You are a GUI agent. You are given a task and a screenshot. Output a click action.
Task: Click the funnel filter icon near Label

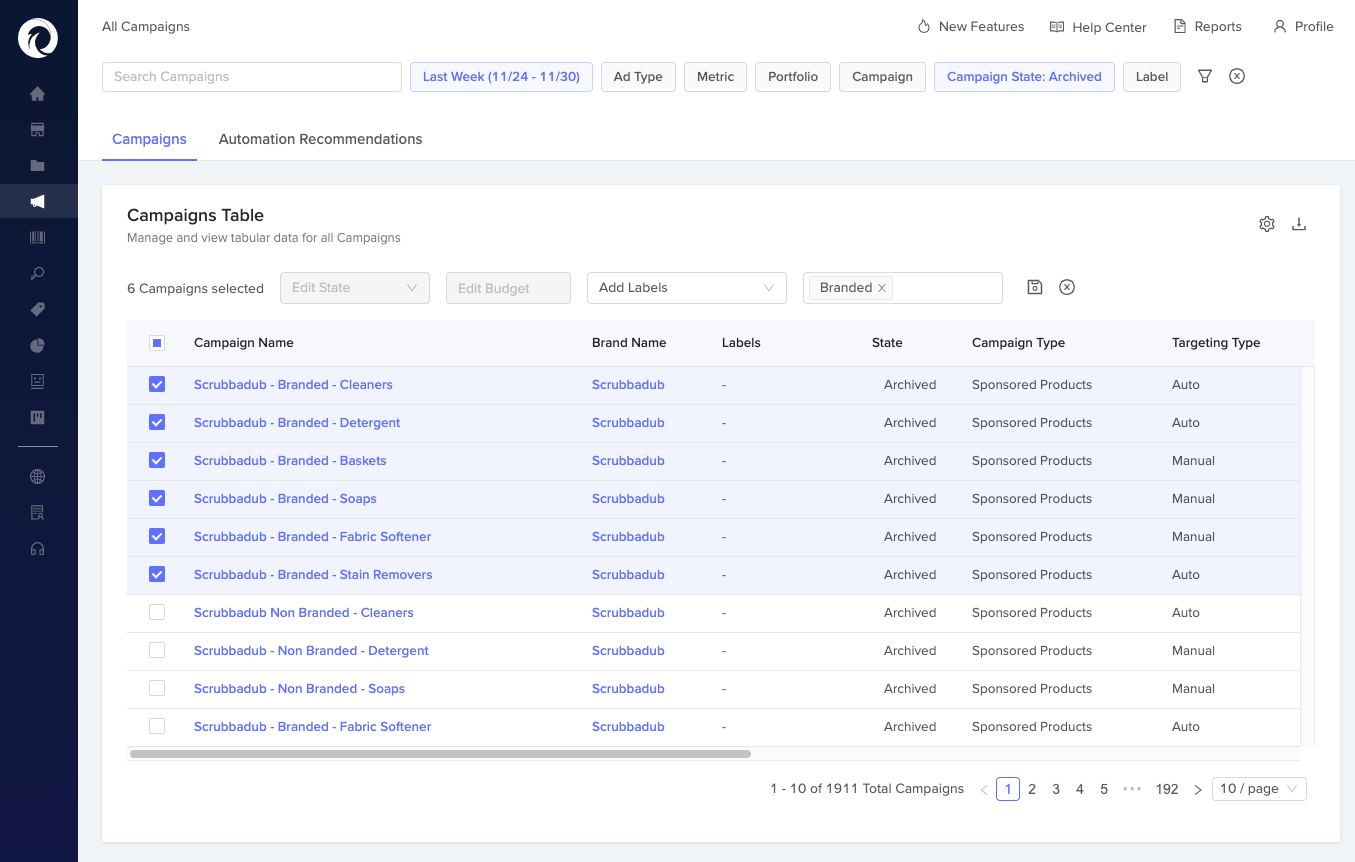point(1204,76)
